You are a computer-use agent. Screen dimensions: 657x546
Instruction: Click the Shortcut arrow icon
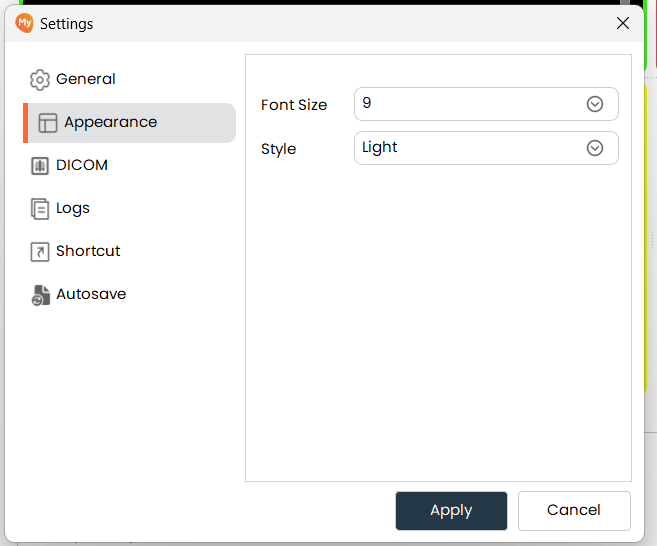pyautogui.click(x=40, y=252)
